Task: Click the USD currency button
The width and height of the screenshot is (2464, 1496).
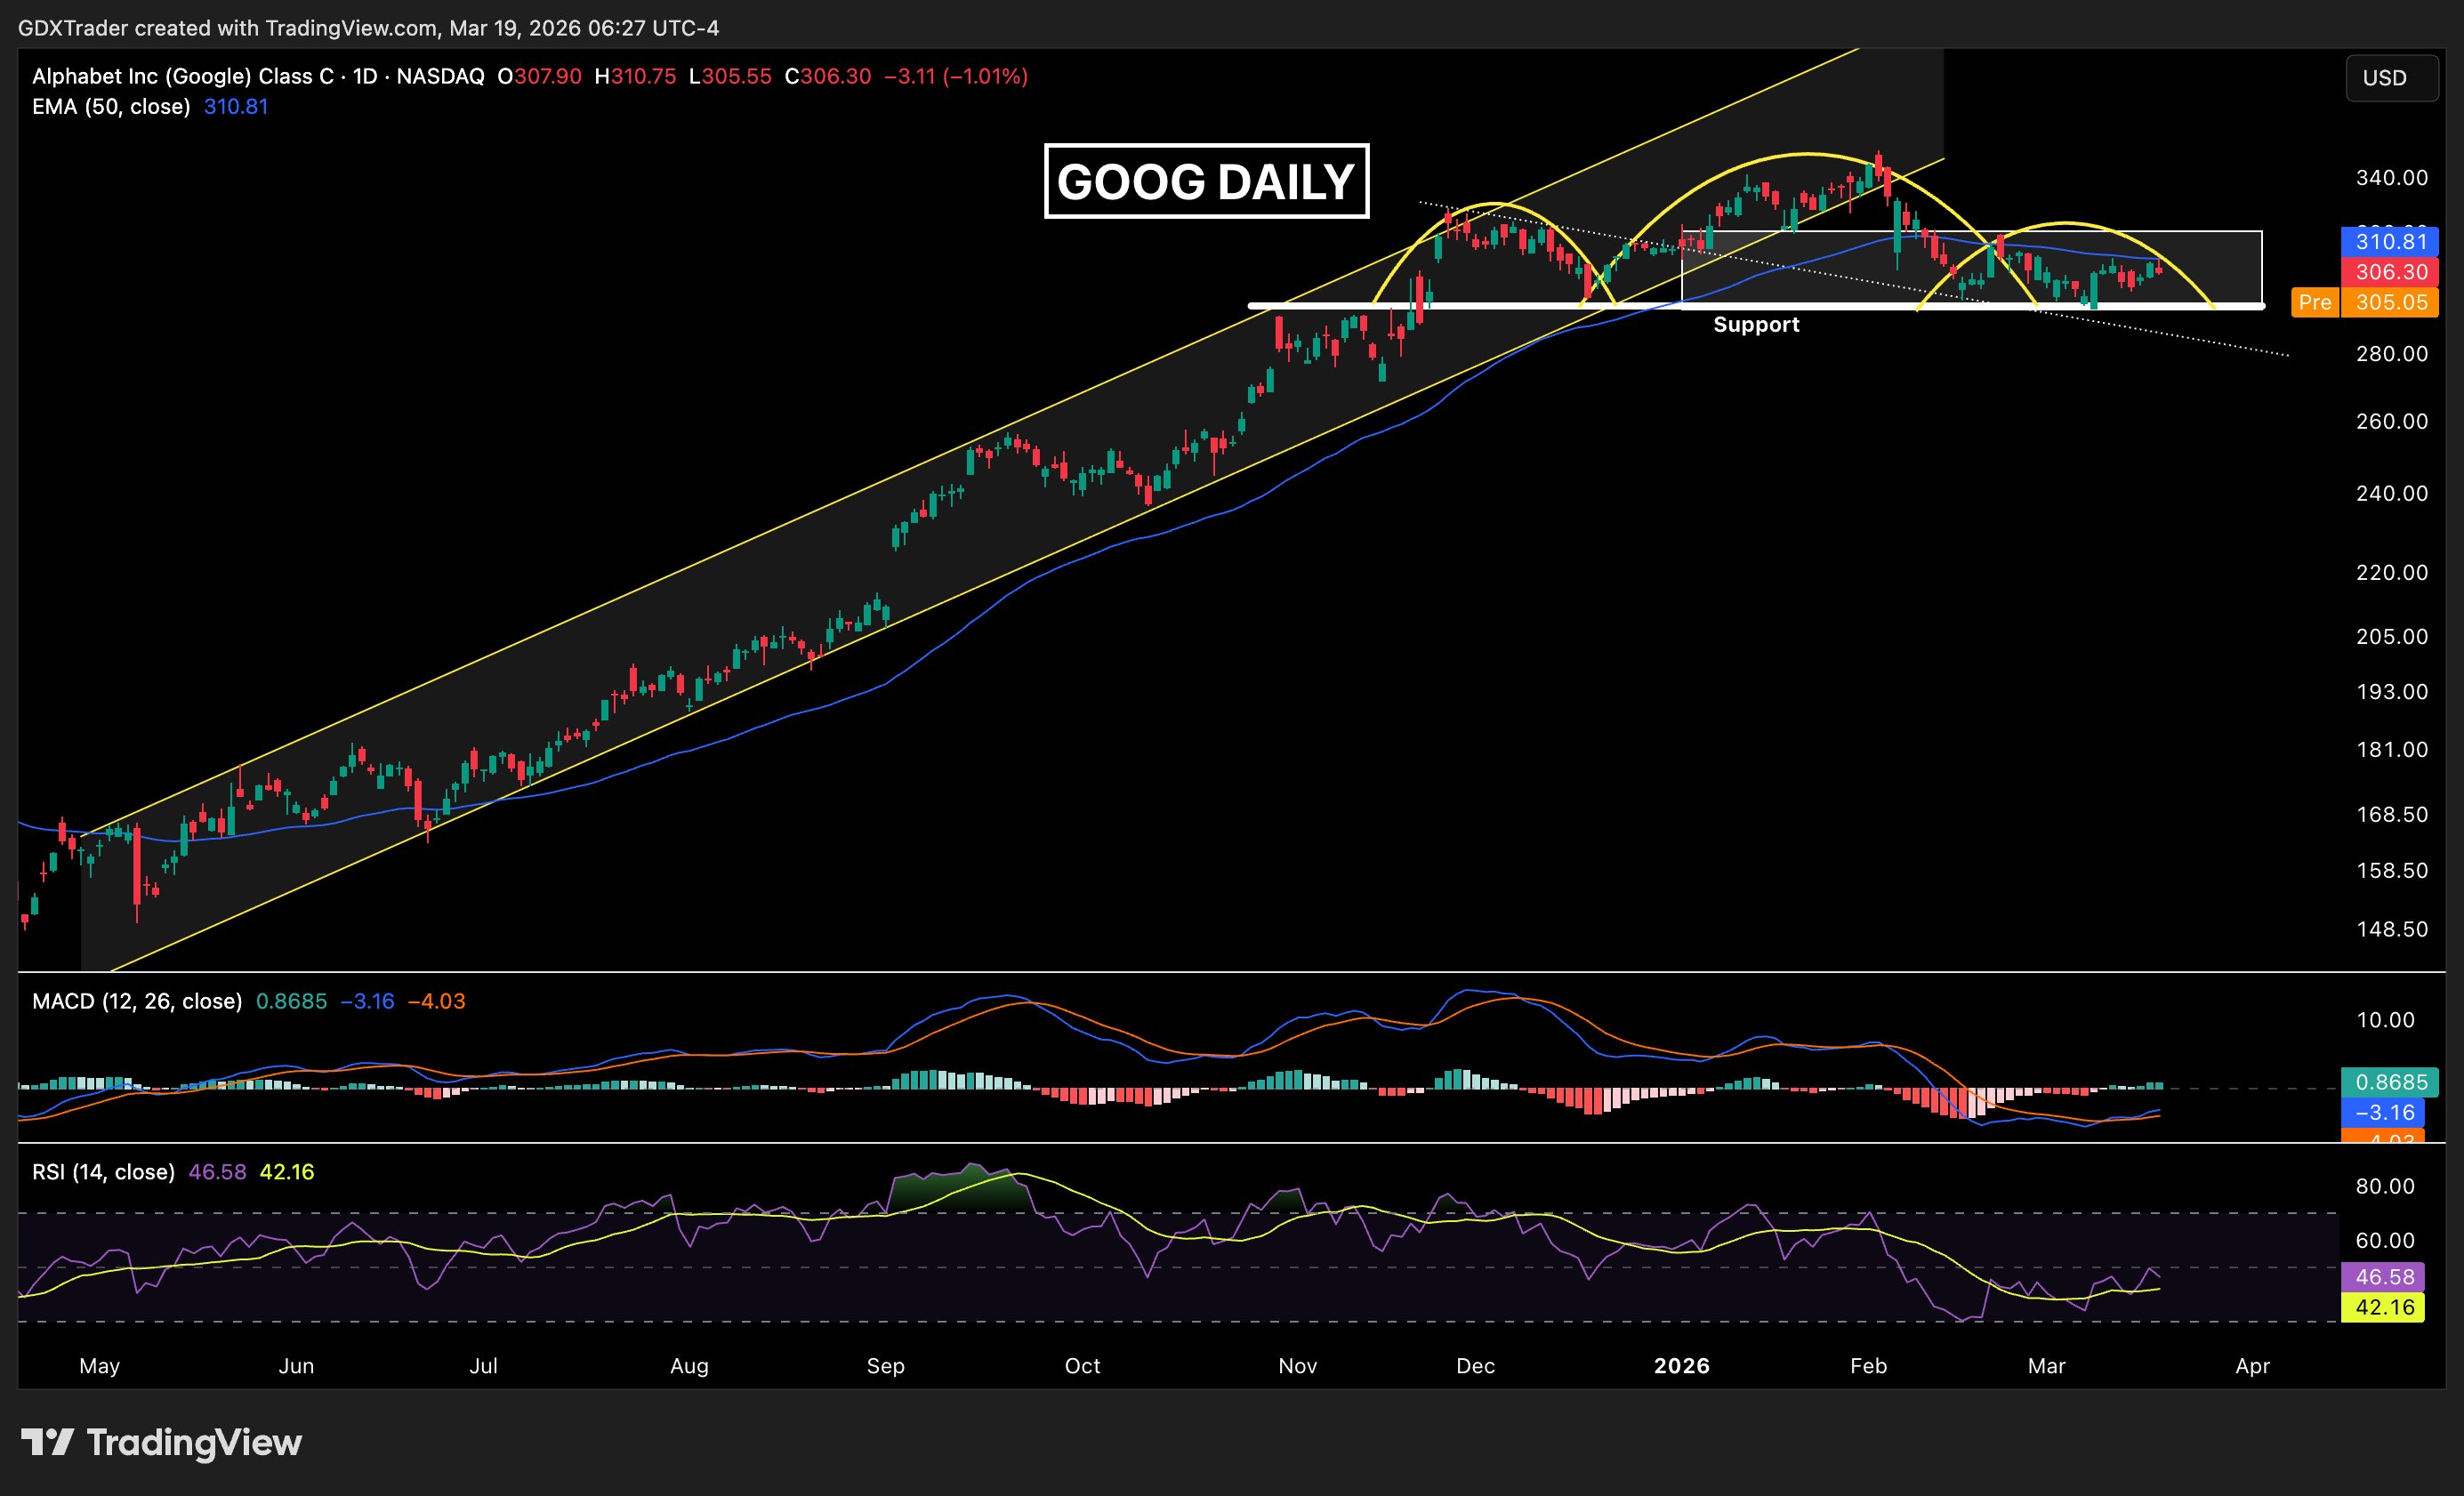Action: tap(2391, 78)
